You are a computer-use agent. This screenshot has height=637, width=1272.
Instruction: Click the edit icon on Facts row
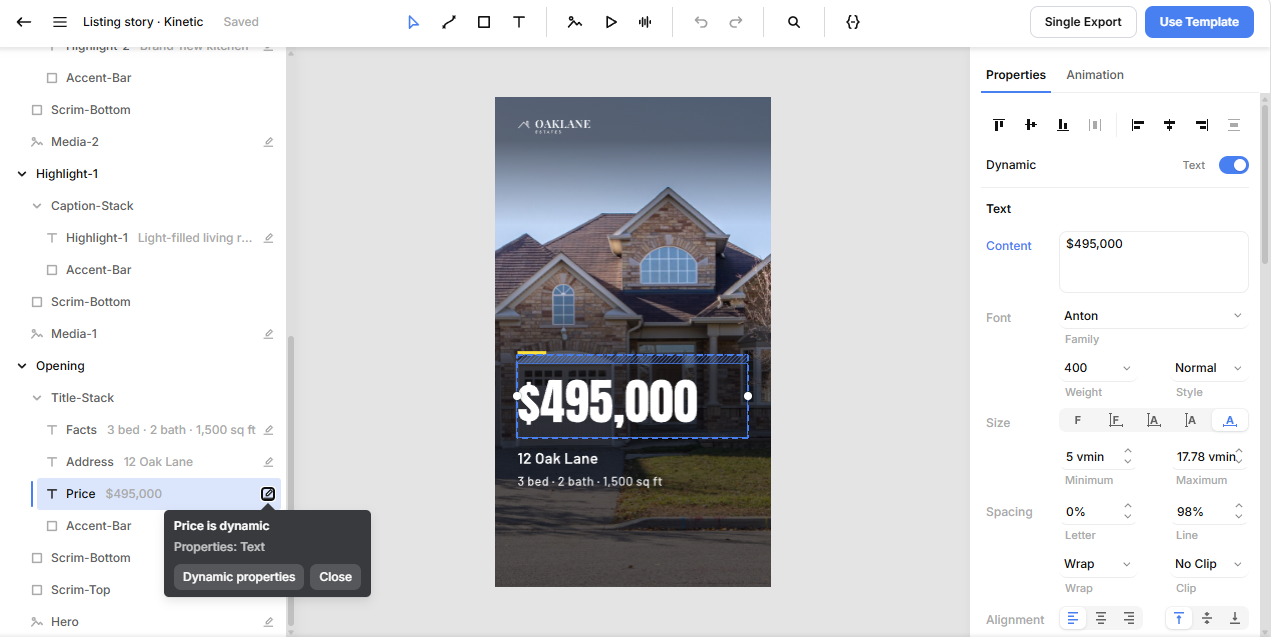tap(268, 430)
